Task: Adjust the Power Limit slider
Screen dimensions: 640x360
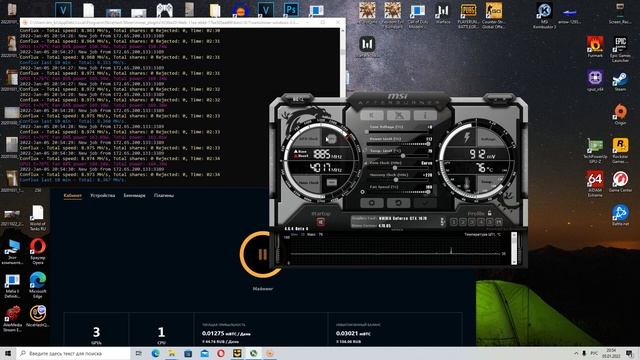Action: click(398, 144)
